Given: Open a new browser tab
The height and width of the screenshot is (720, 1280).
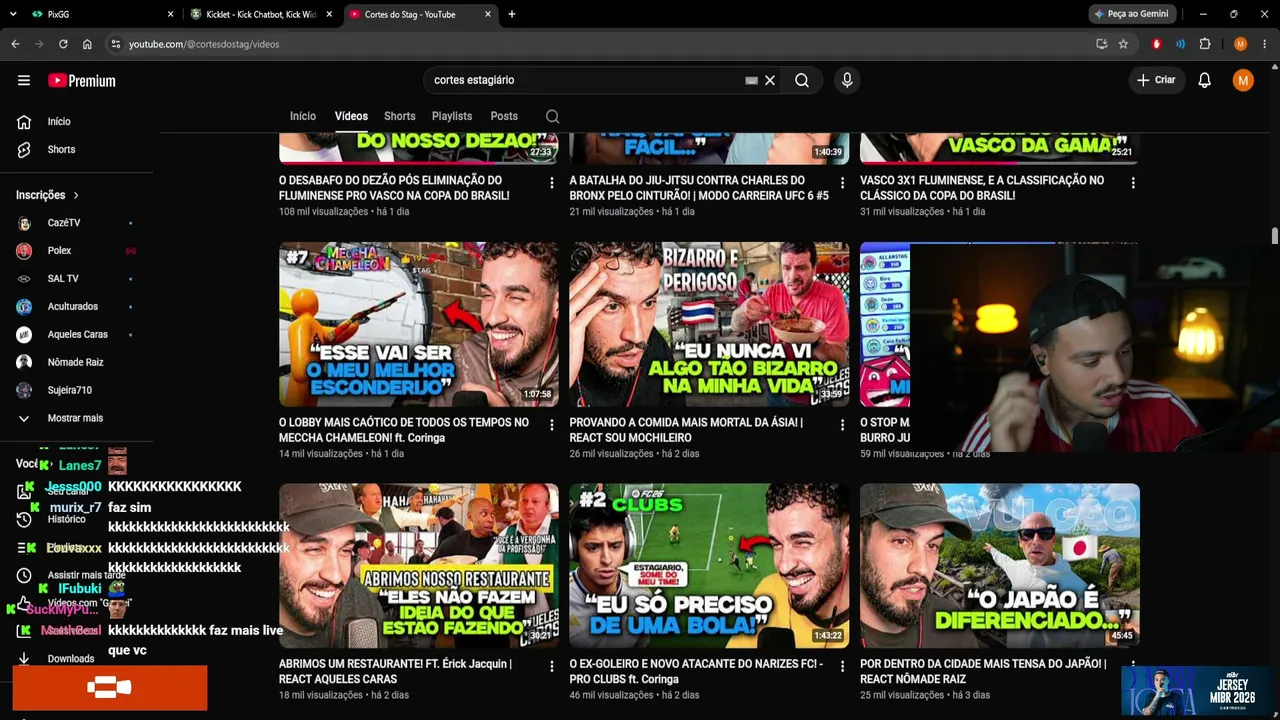Looking at the screenshot, I should coord(512,14).
